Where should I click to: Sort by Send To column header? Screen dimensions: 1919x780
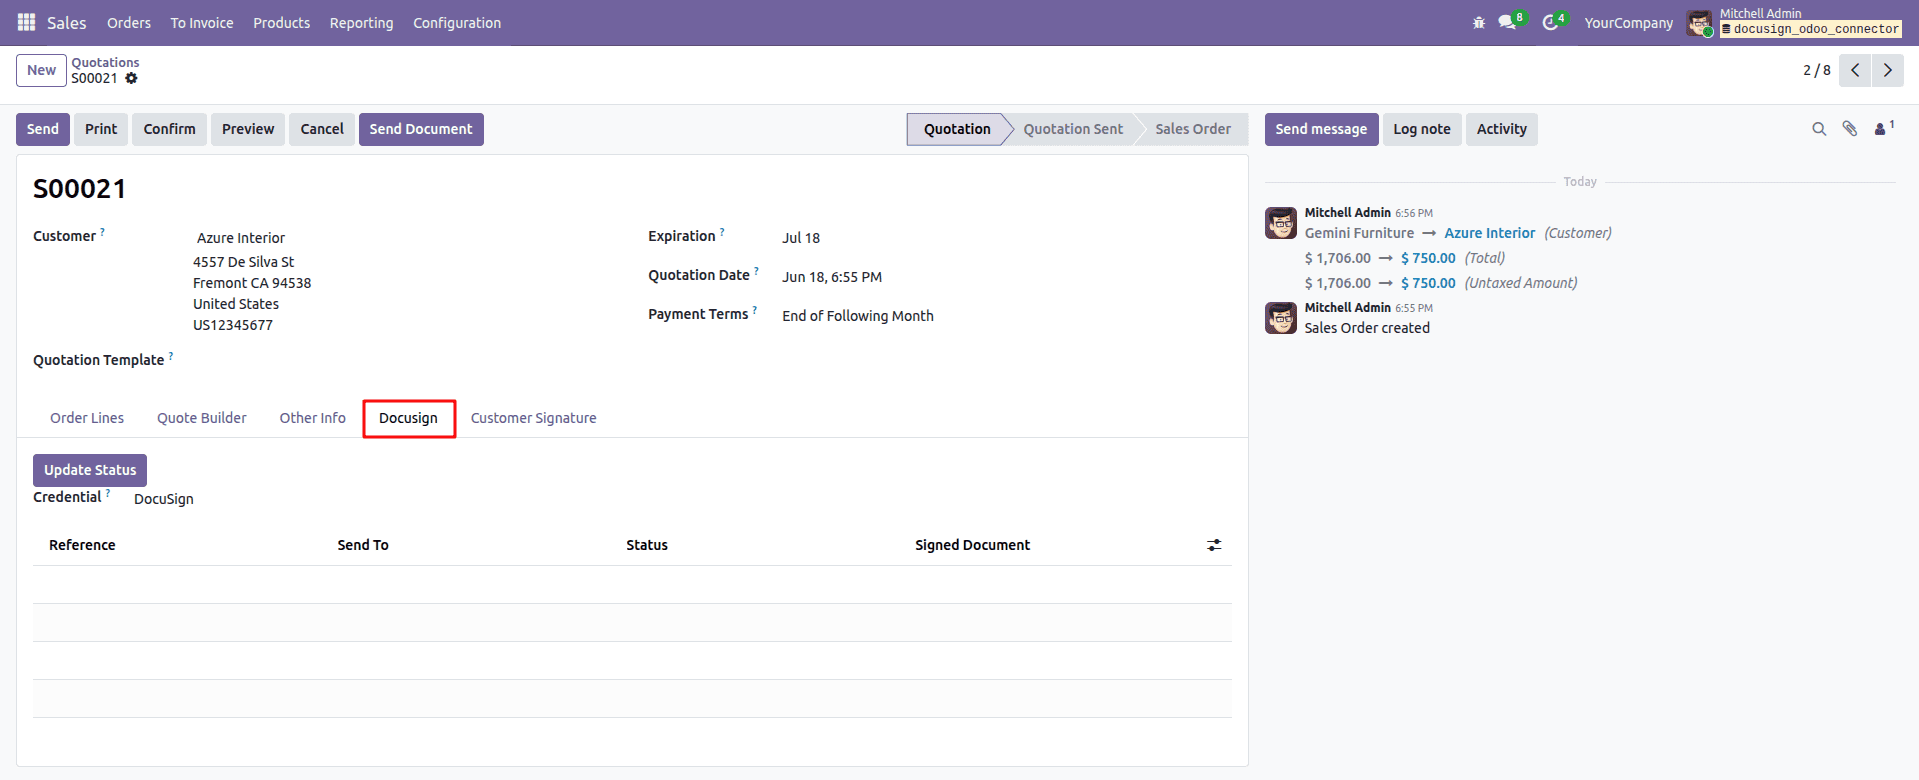click(363, 545)
